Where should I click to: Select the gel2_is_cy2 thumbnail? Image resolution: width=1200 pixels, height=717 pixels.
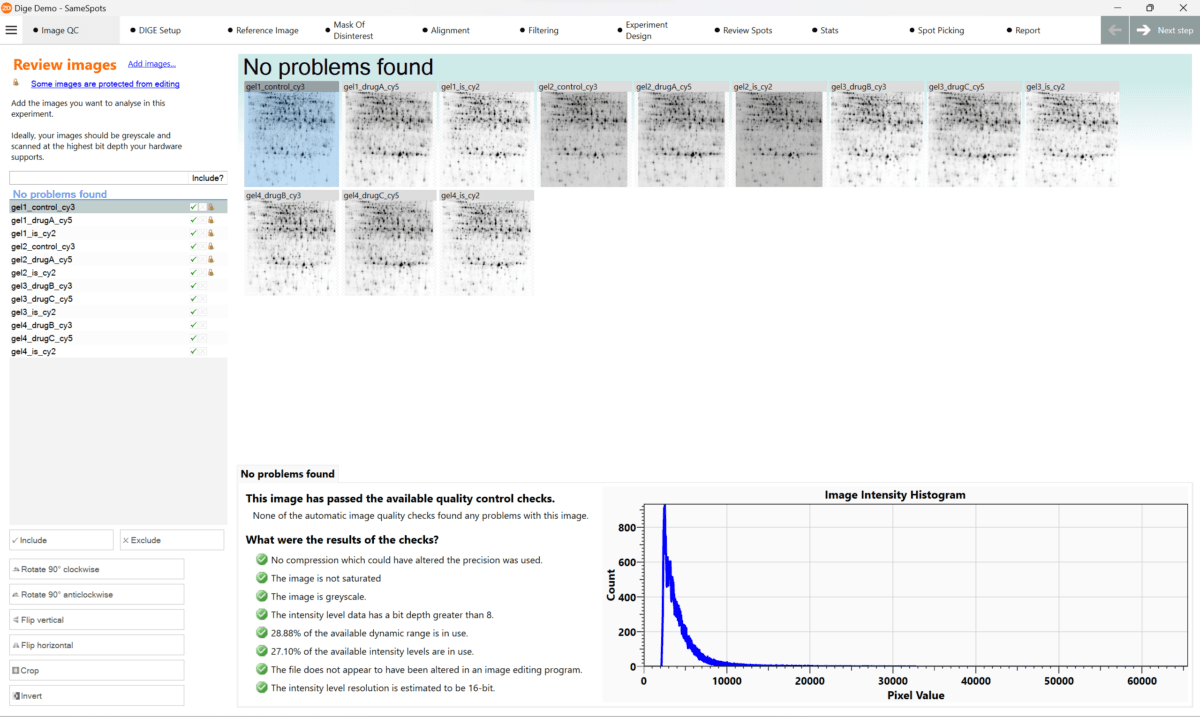pos(779,139)
